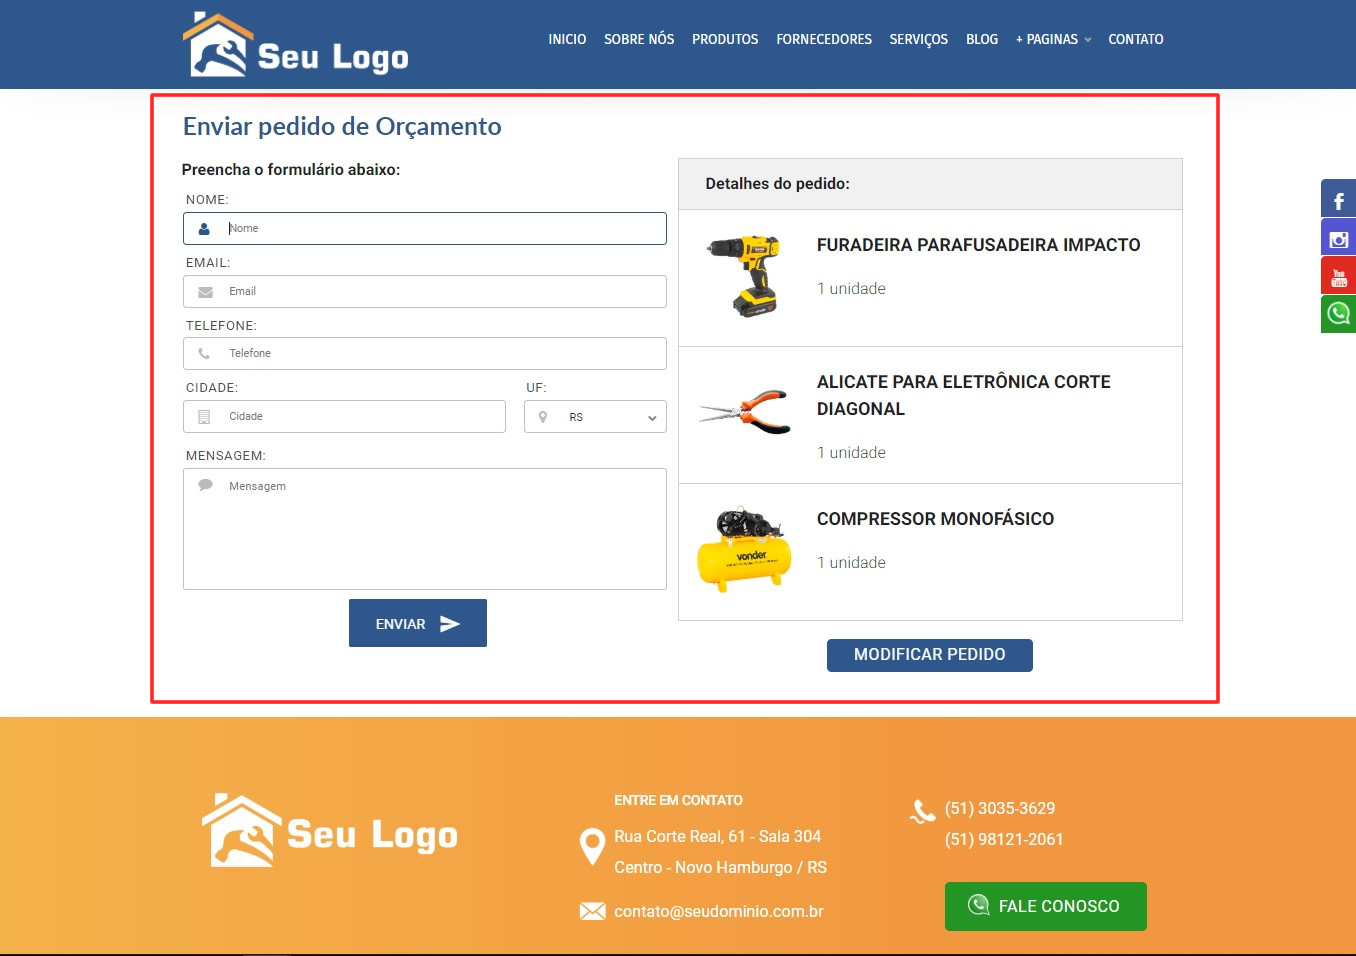Screen dimensions: 1356x956
Task: Open the Instagram social sidebar icon
Action: pyautogui.click(x=1338, y=238)
